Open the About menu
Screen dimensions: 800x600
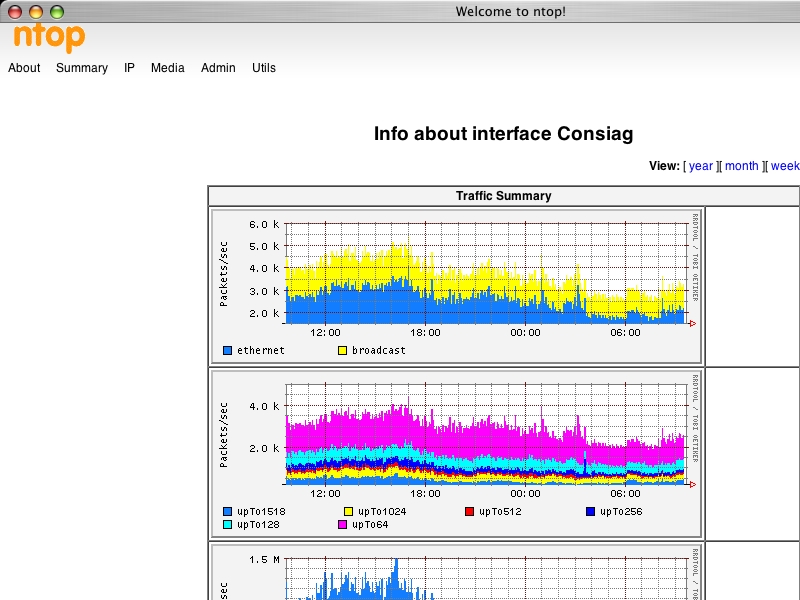coord(24,68)
